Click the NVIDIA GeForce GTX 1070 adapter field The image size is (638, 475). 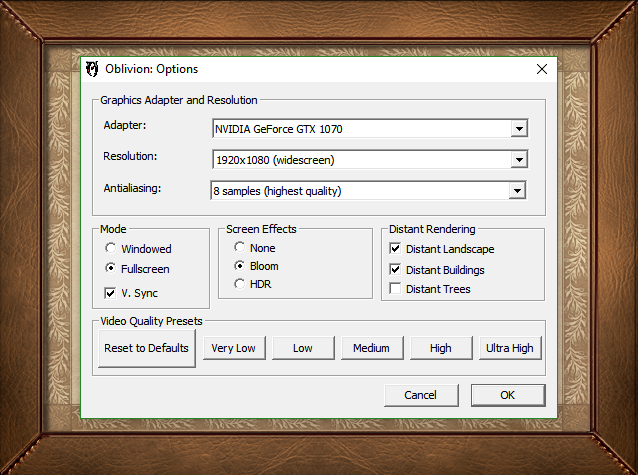370,129
